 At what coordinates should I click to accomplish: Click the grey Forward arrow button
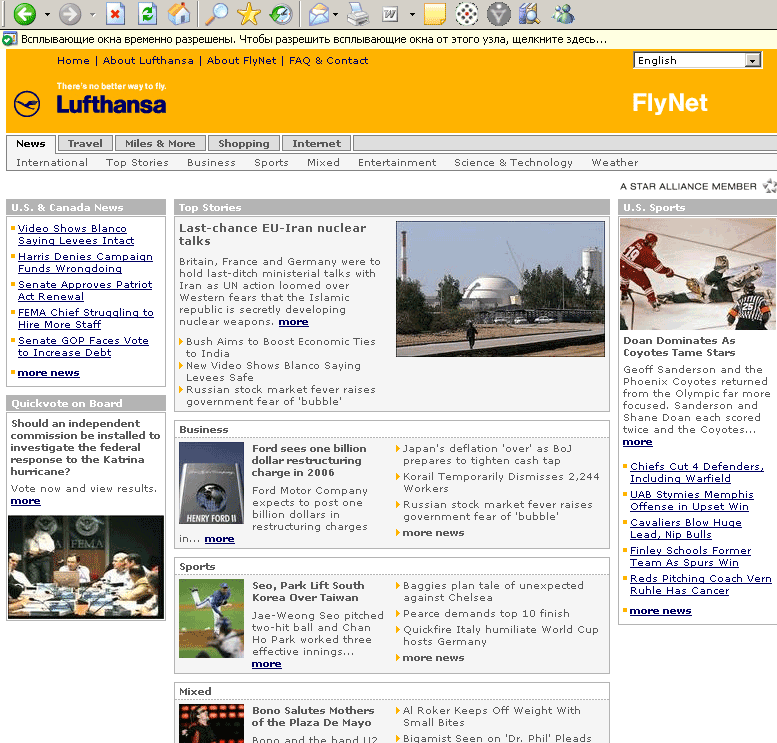click(70, 14)
